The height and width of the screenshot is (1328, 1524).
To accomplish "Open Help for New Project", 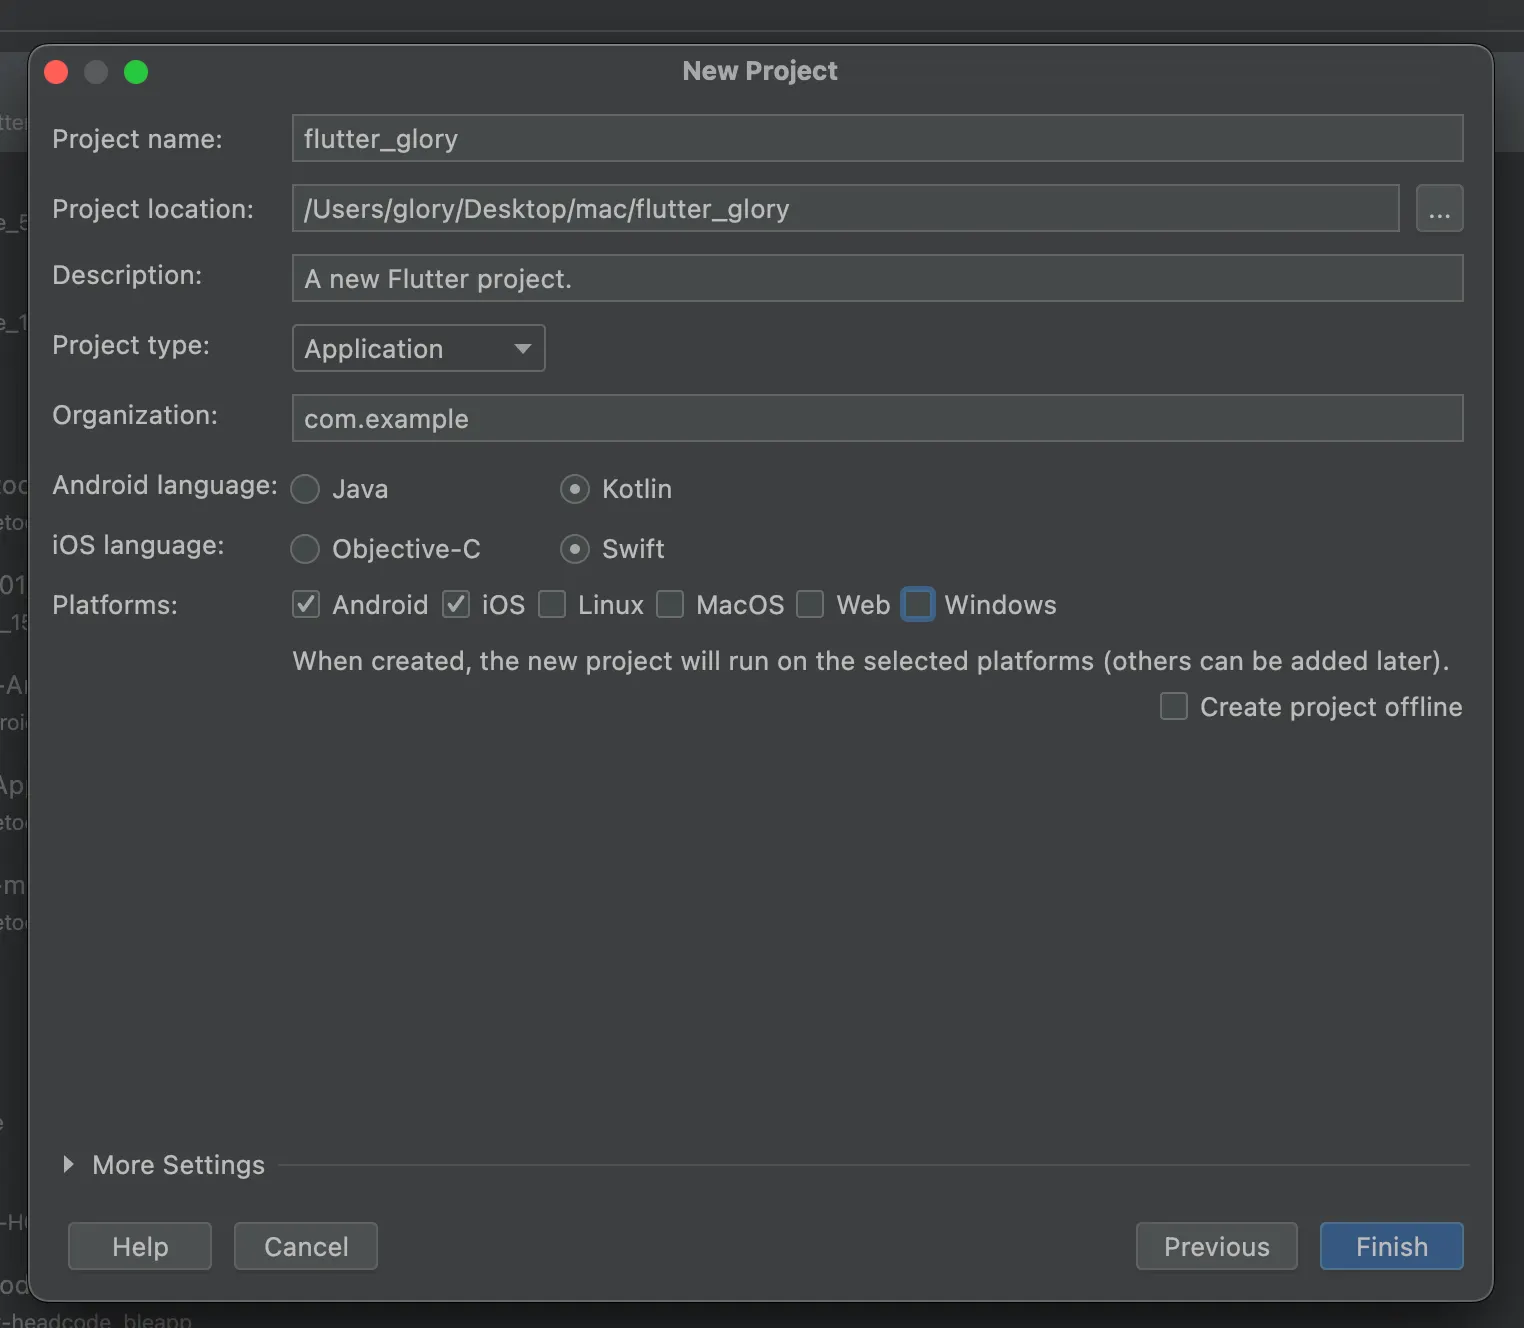I will tap(140, 1246).
